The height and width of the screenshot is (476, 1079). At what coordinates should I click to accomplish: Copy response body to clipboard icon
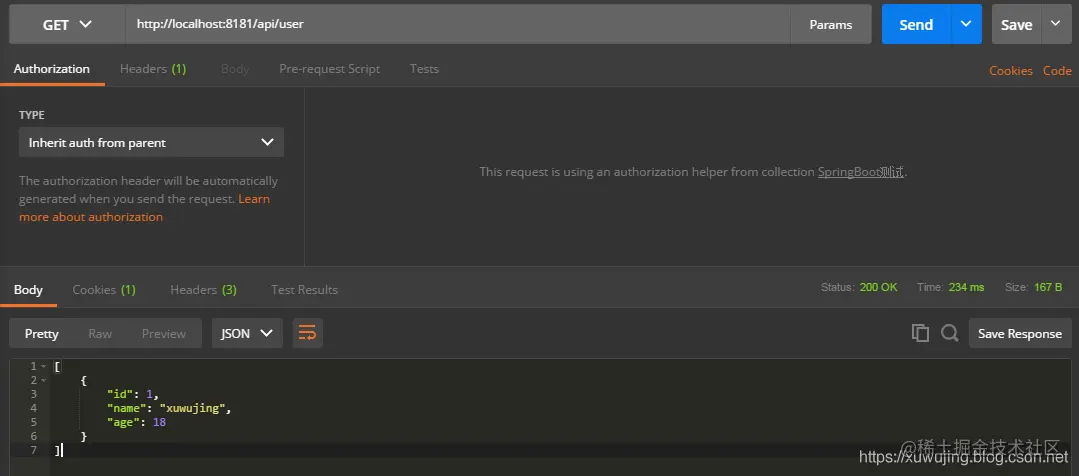[x=920, y=333]
